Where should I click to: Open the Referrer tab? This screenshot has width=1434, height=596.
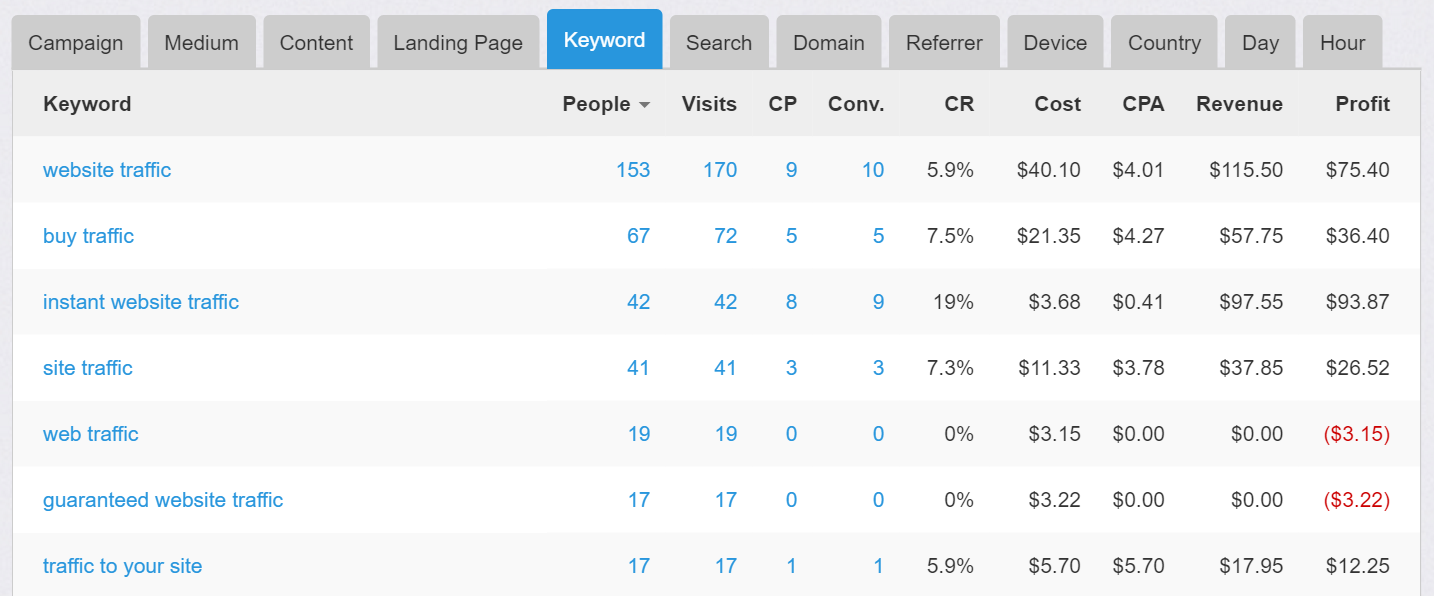click(x=944, y=43)
